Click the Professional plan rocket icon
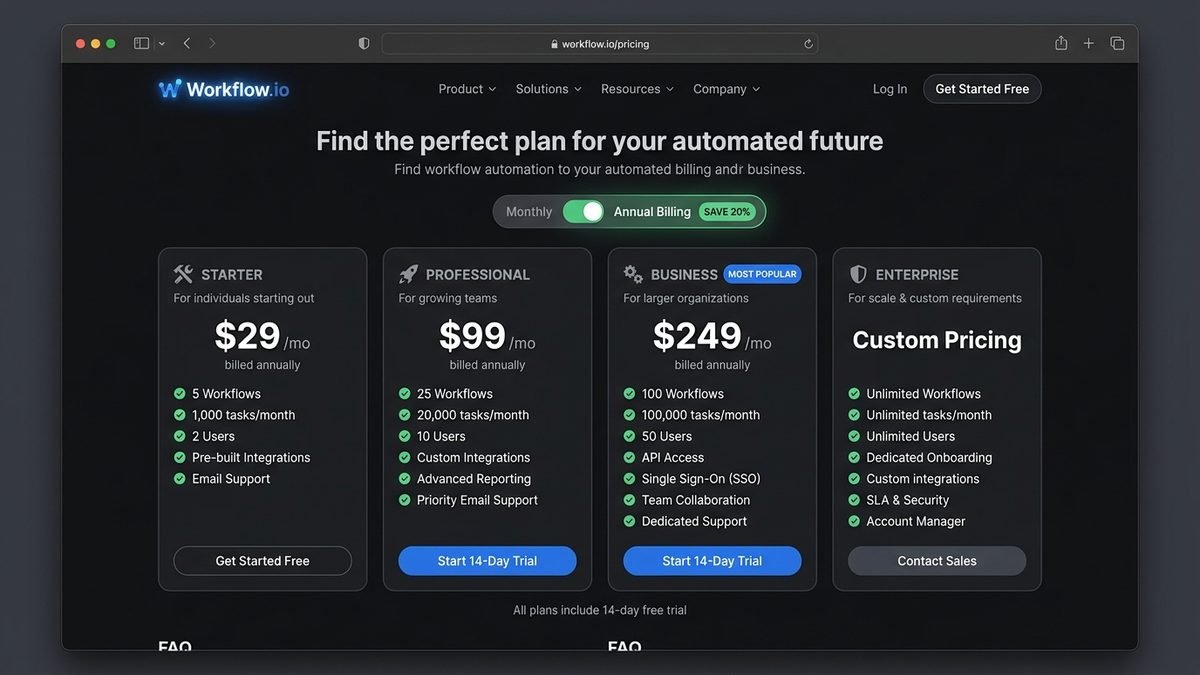This screenshot has width=1200, height=675. pyautogui.click(x=408, y=274)
